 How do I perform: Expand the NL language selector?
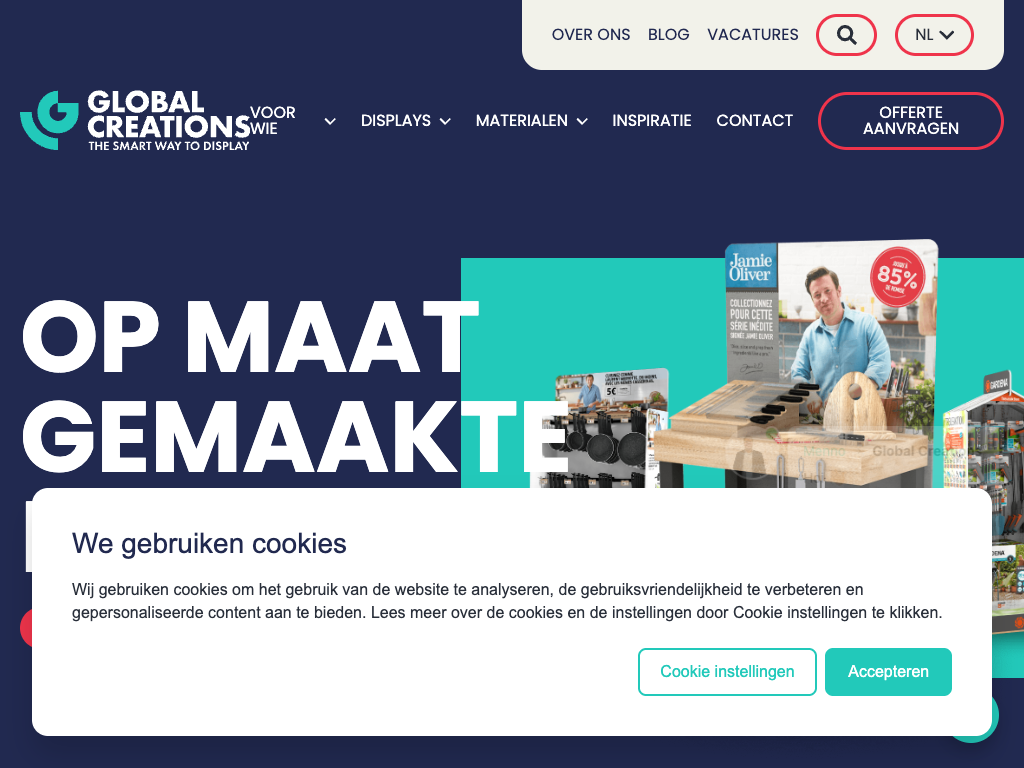934,35
